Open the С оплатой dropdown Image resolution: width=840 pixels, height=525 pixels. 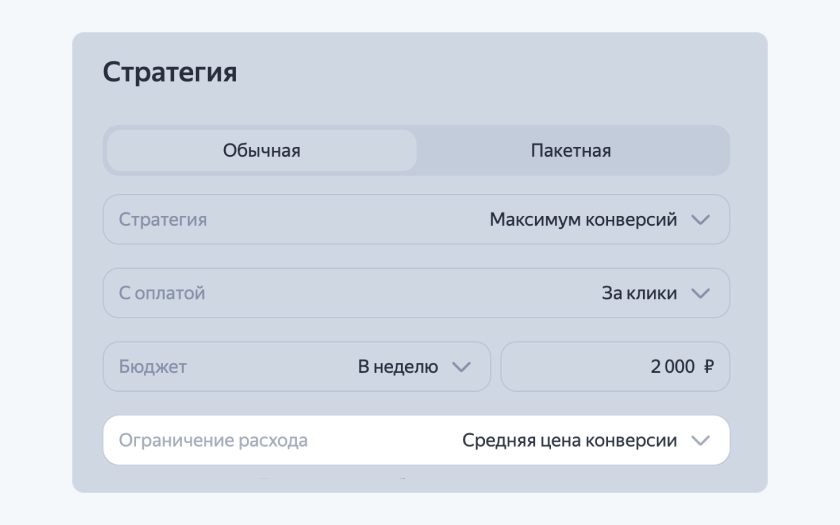pyautogui.click(x=416, y=294)
